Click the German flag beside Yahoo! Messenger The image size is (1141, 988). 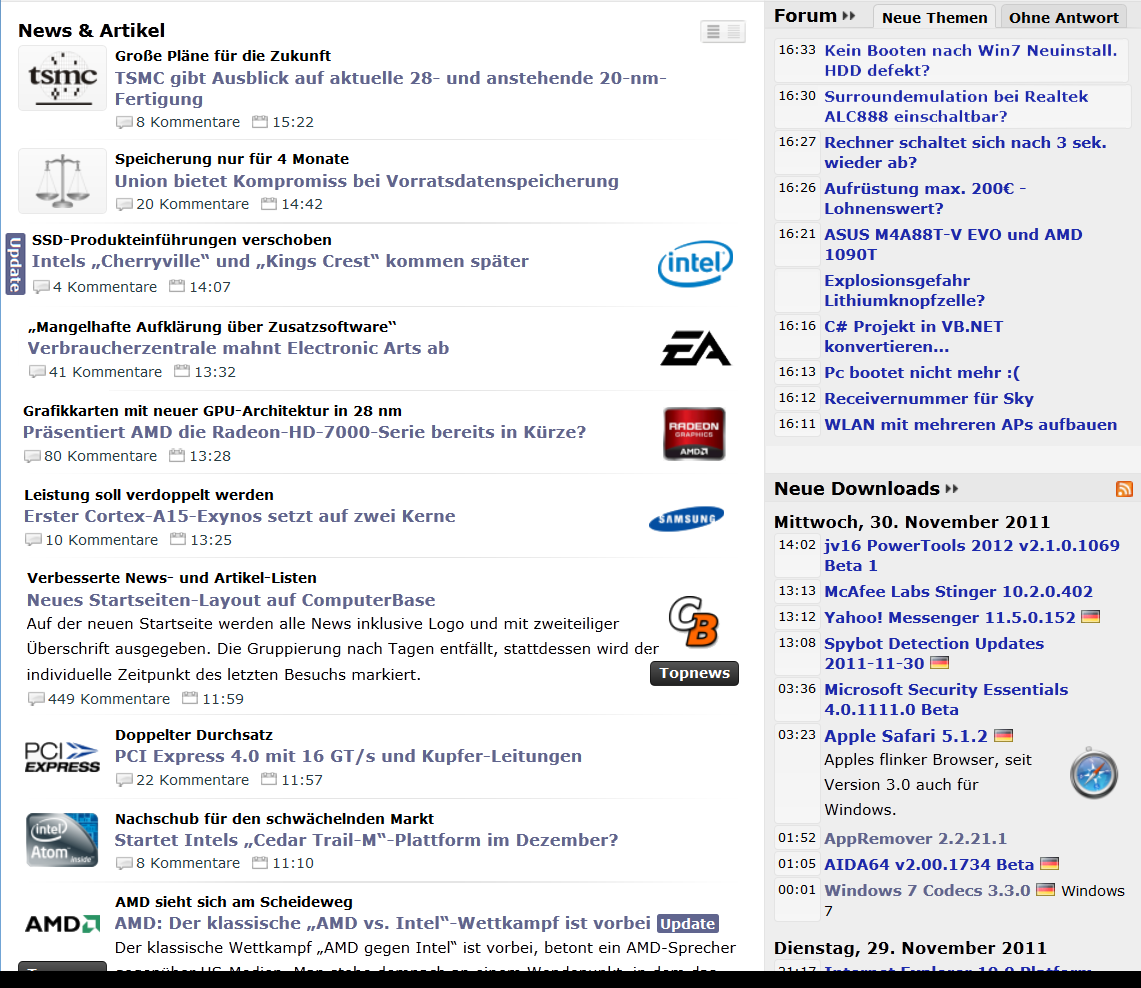tap(1090, 617)
